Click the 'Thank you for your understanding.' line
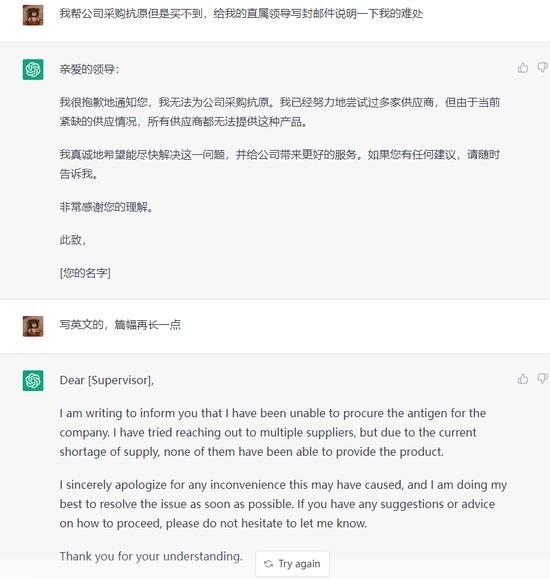The height and width of the screenshot is (579, 550). (151, 556)
